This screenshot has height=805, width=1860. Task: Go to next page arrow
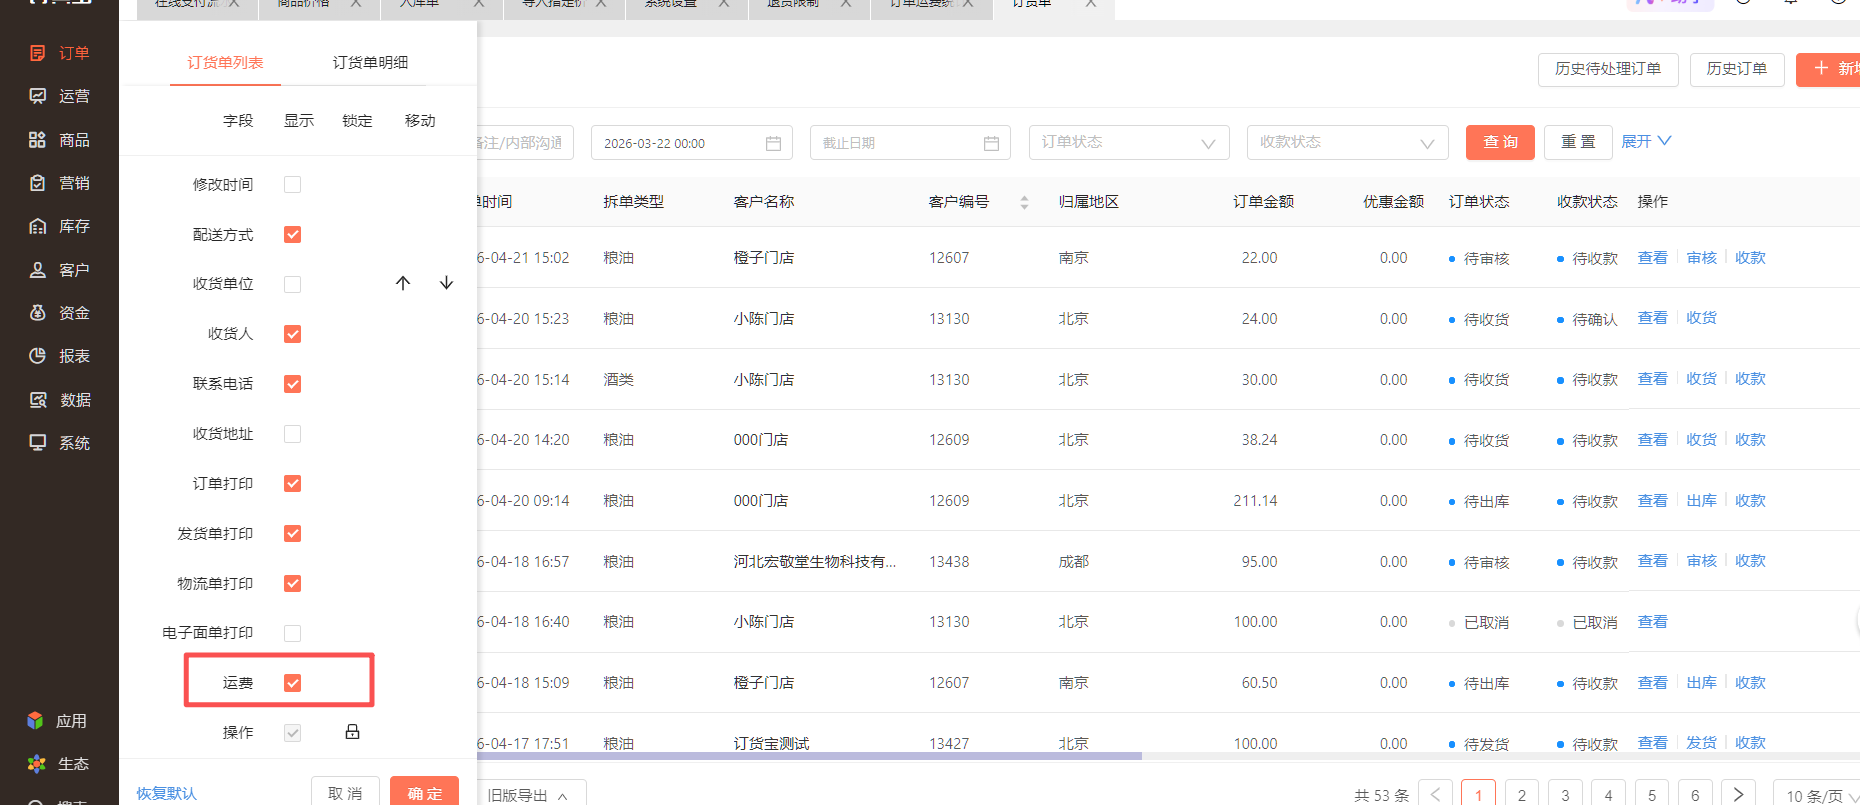(1738, 794)
